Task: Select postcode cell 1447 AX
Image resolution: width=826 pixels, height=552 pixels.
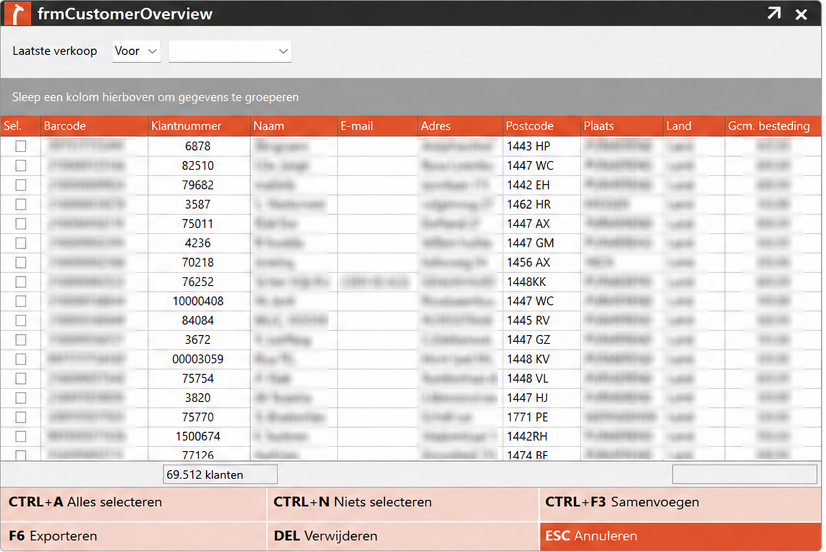Action: click(x=542, y=223)
